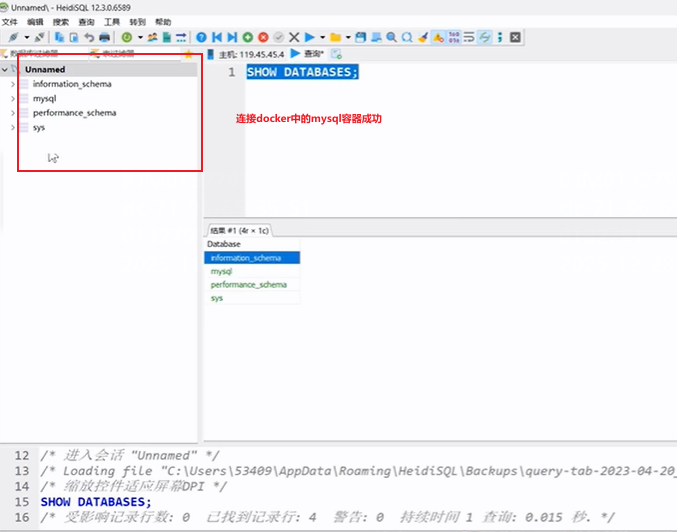The width and height of the screenshot is (677, 532).
Task: Go to last row icon
Action: [x=232, y=38]
